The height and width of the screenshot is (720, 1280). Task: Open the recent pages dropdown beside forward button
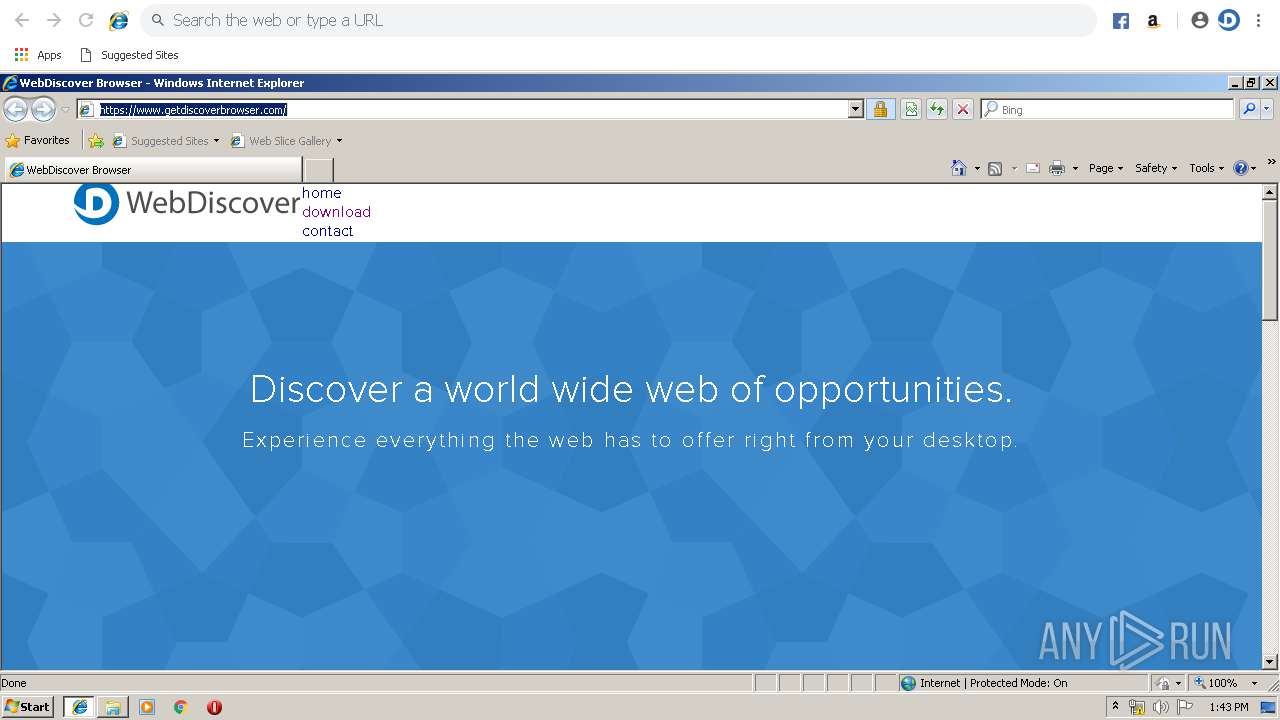tap(65, 110)
